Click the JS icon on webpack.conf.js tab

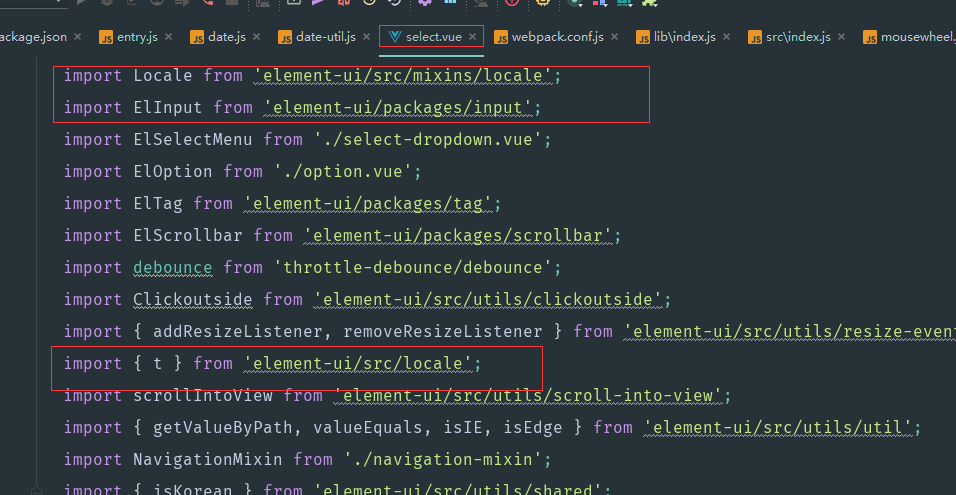[x=501, y=38]
